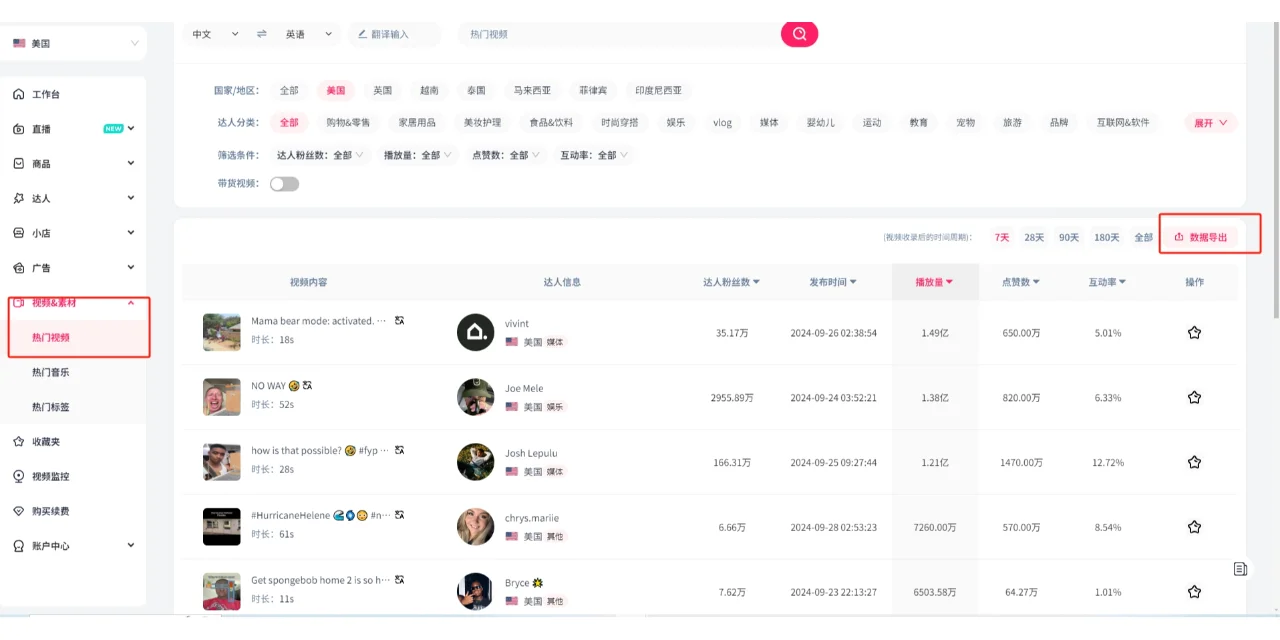Select the 美国 country filter

pos(335,90)
